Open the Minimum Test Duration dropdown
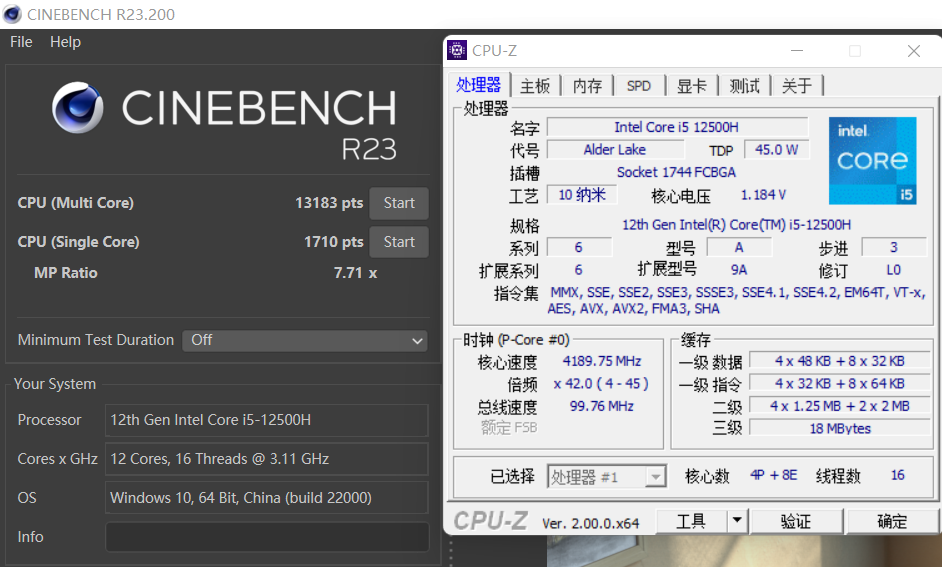 click(305, 341)
